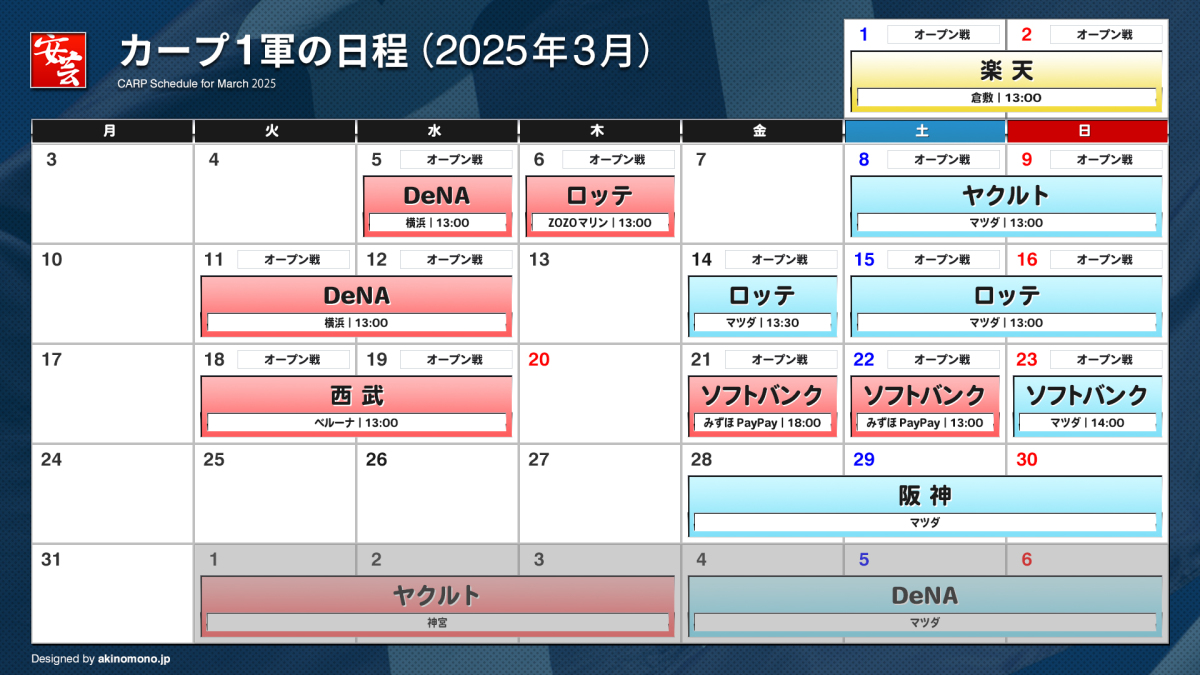Select date 28 in the calendar
The width and height of the screenshot is (1200, 675).
point(701,459)
